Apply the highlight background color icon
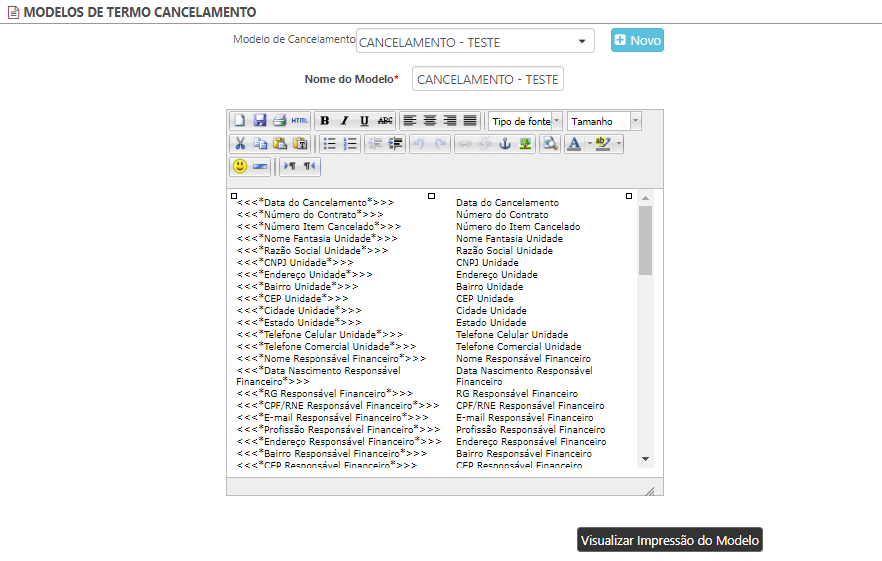 603,143
